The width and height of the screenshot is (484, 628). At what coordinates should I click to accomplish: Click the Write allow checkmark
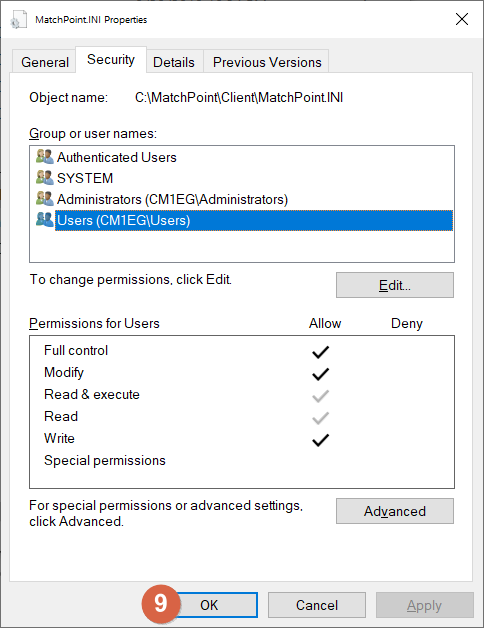321,440
